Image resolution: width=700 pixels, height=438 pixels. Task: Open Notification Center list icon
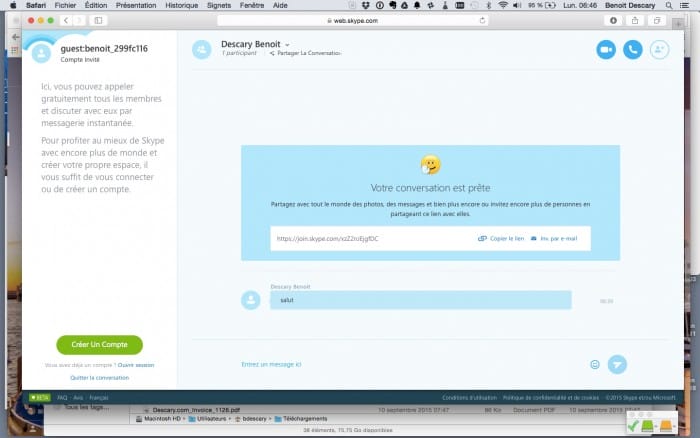pyautogui.click(x=684, y=5)
